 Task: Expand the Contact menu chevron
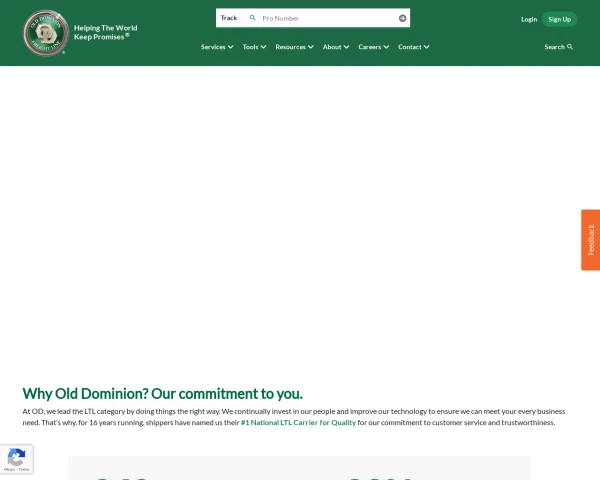pos(426,47)
